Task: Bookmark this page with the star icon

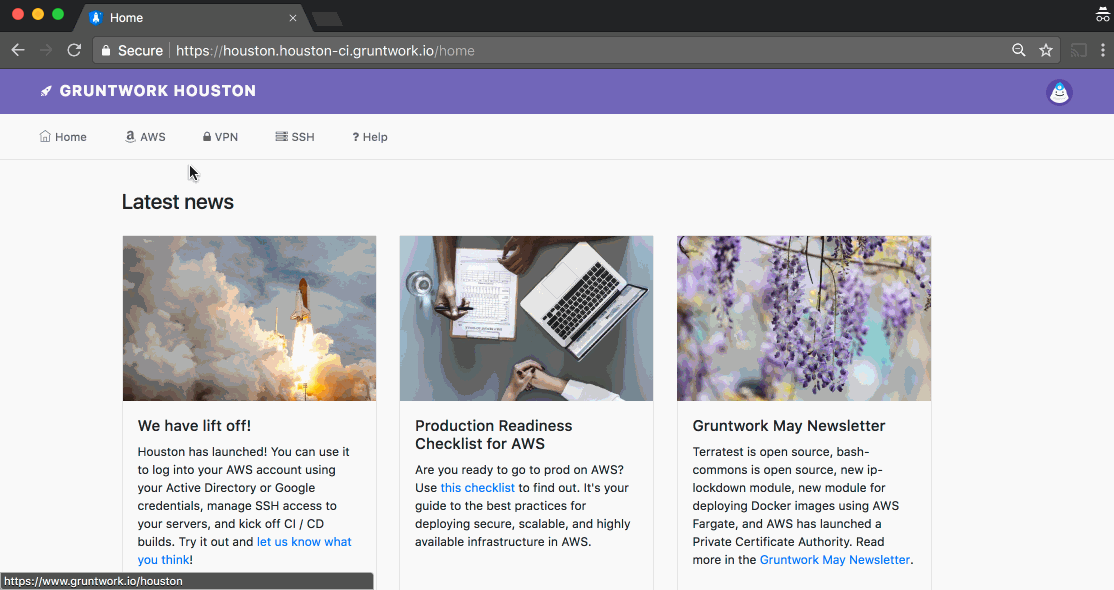Action: 1046,50
